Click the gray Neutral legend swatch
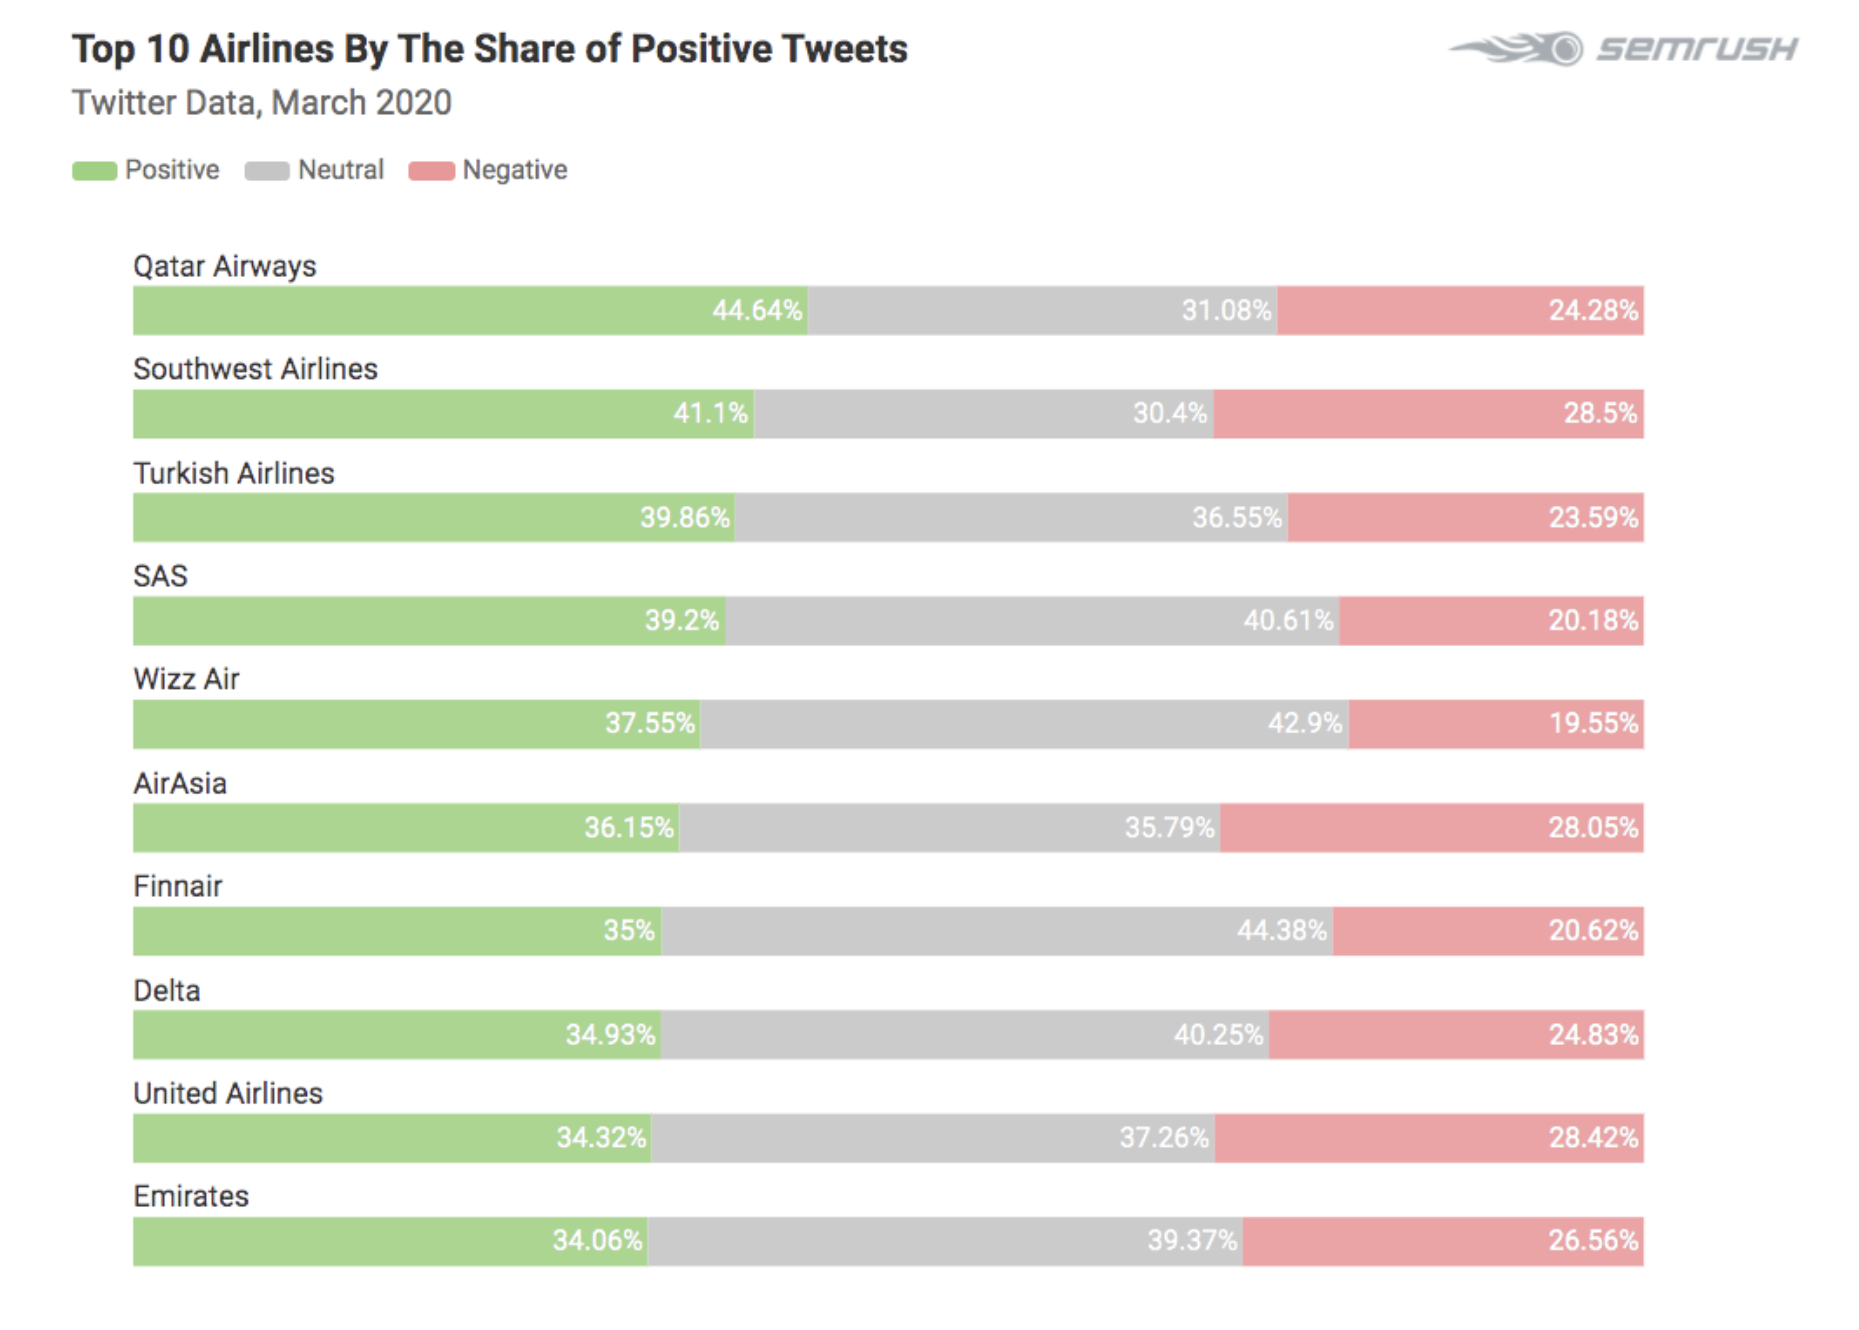Viewport: 1859px width, 1330px height. click(x=266, y=171)
